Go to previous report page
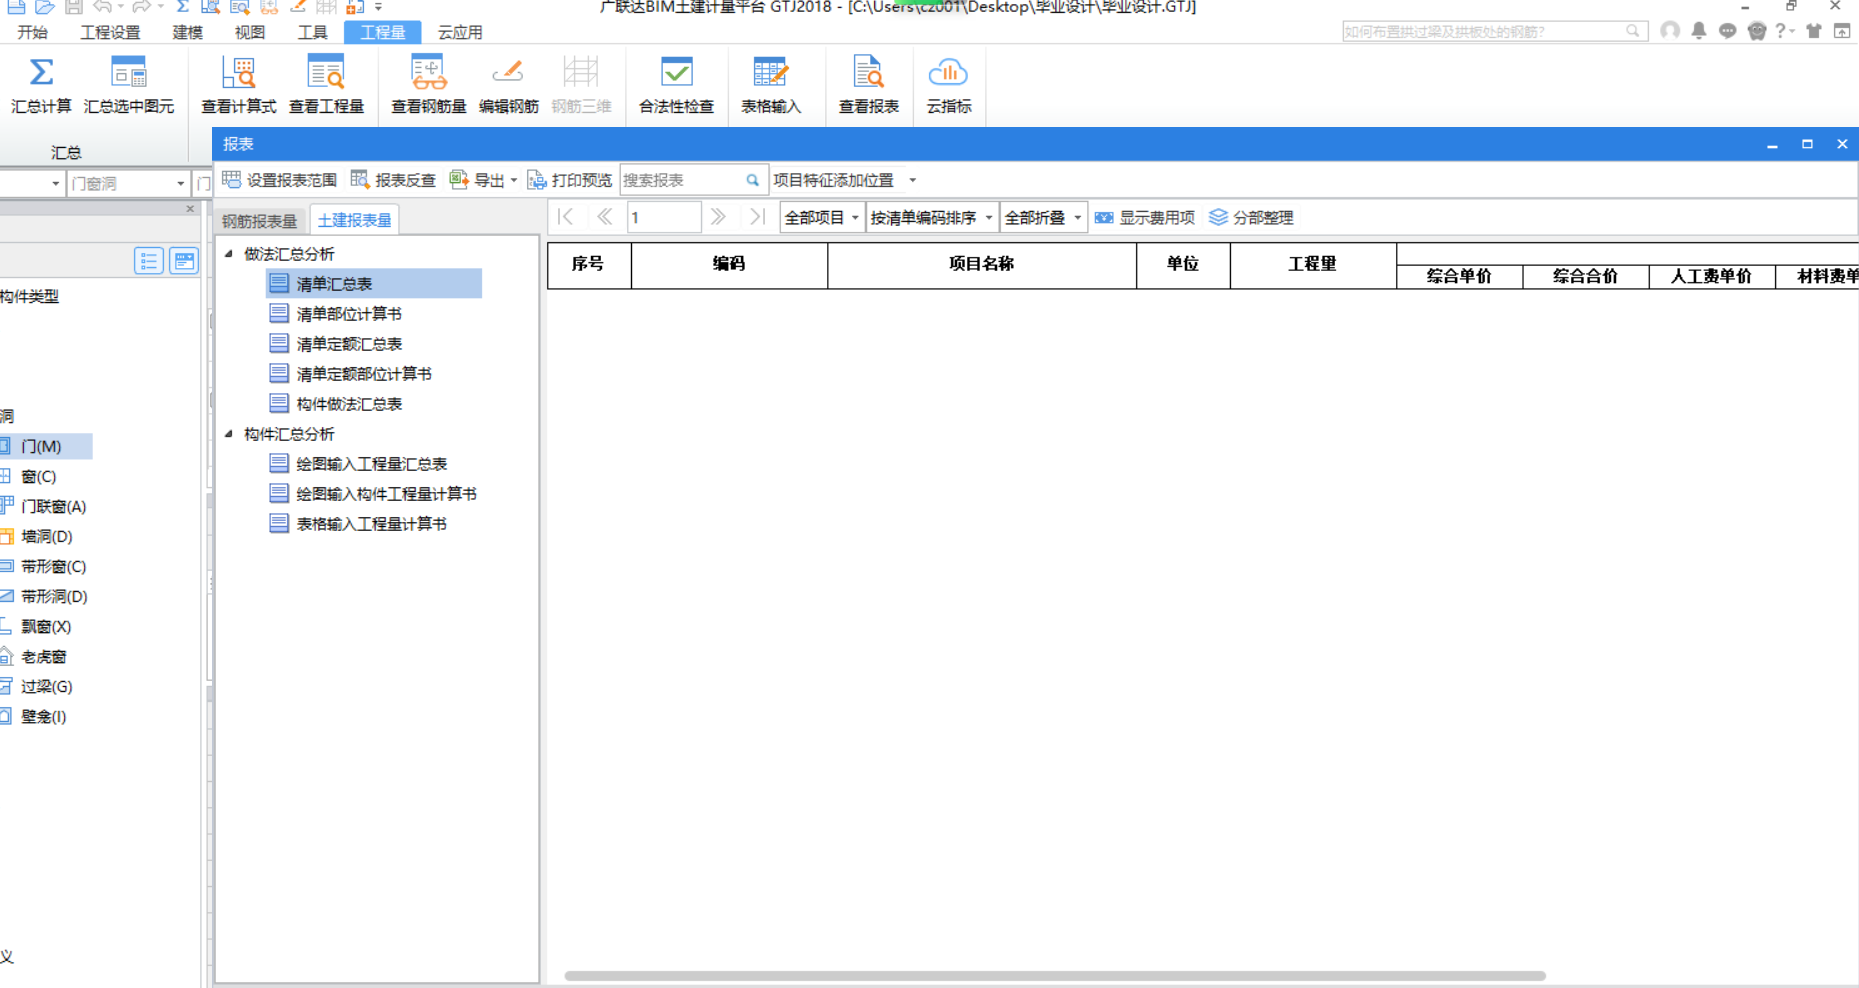This screenshot has width=1859, height=988. click(x=604, y=217)
